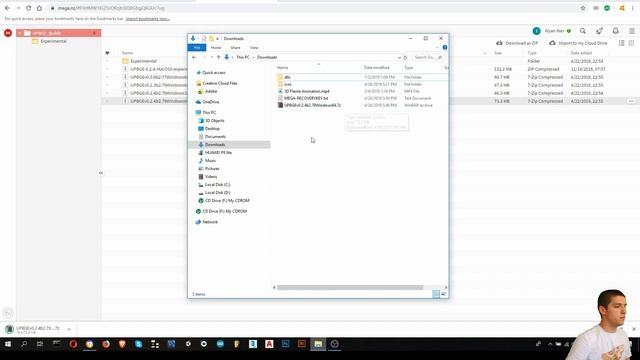This screenshot has width=640, height=360.
Task: Open options for selected MEGA file row
Action: 631,101
